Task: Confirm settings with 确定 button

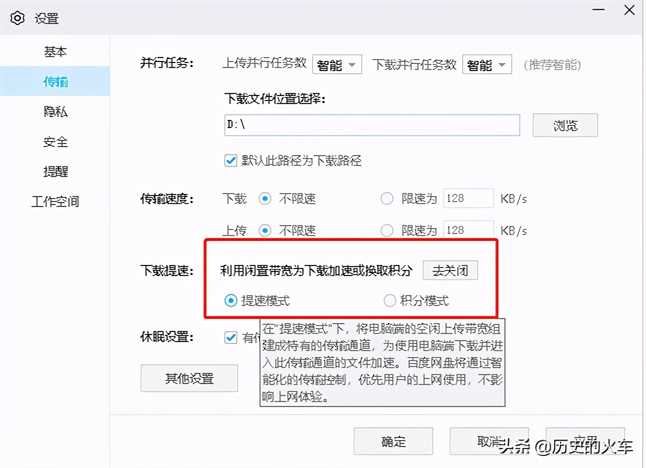Action: pos(394,441)
